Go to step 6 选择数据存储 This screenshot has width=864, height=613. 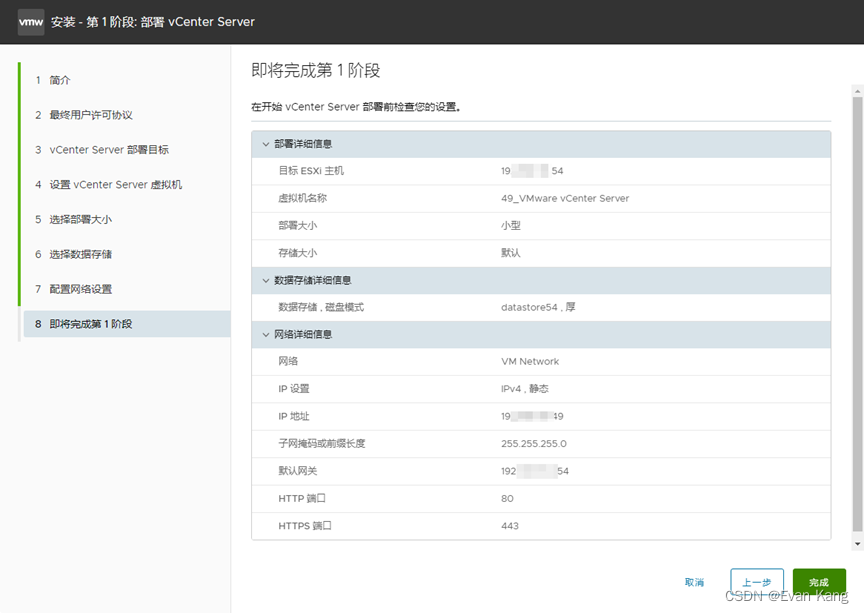click(x=80, y=254)
